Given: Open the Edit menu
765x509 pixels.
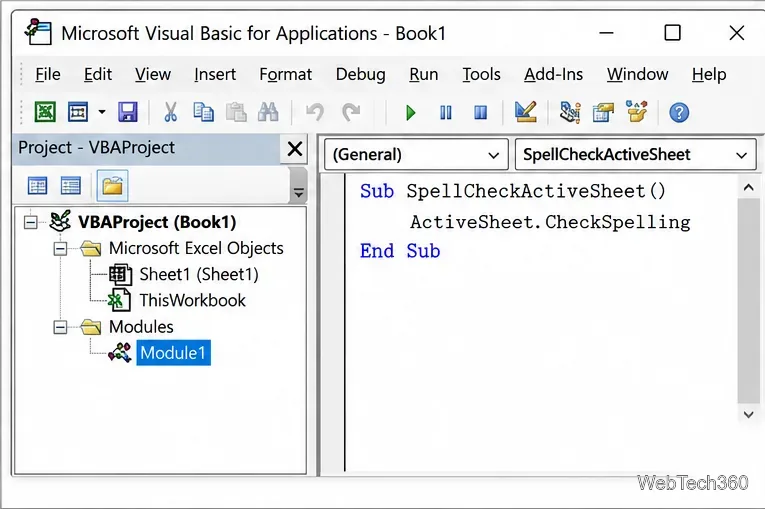Looking at the screenshot, I should [98, 74].
